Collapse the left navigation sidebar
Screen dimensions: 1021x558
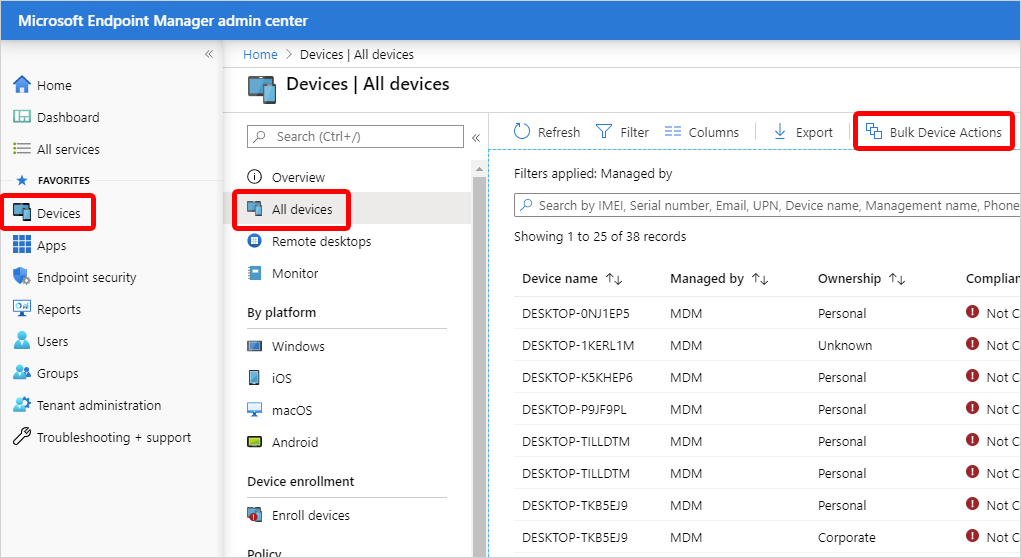tap(209, 54)
